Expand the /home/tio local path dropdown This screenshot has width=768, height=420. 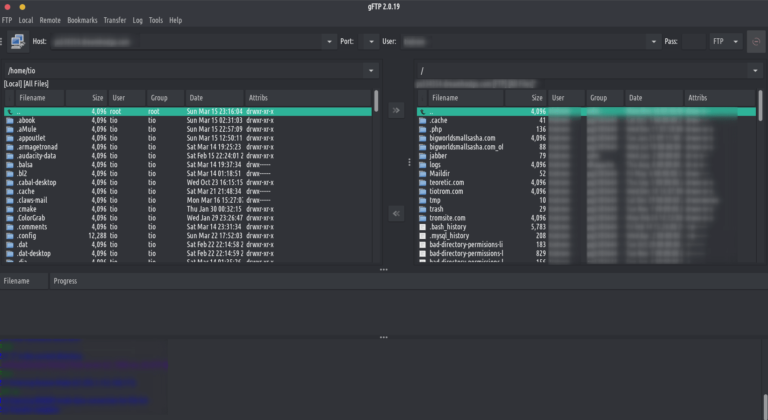pyautogui.click(x=371, y=71)
